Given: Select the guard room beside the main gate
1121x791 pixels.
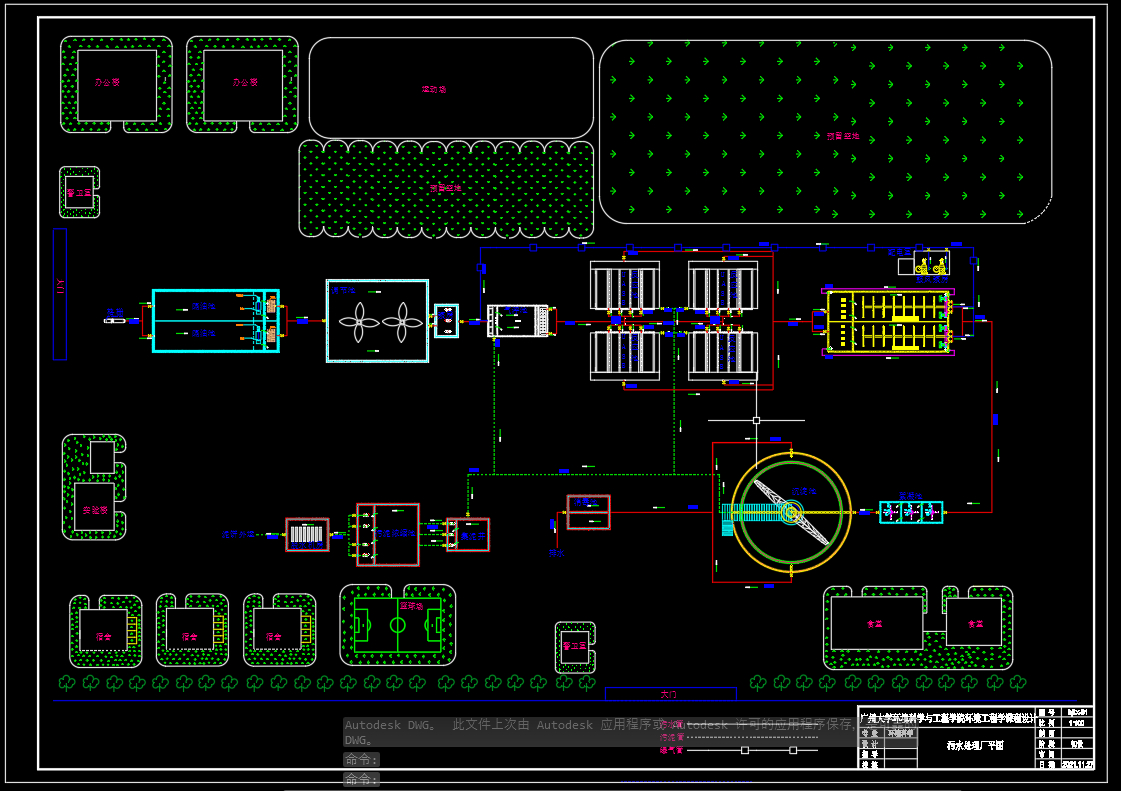Looking at the screenshot, I should pyautogui.click(x=576, y=647).
